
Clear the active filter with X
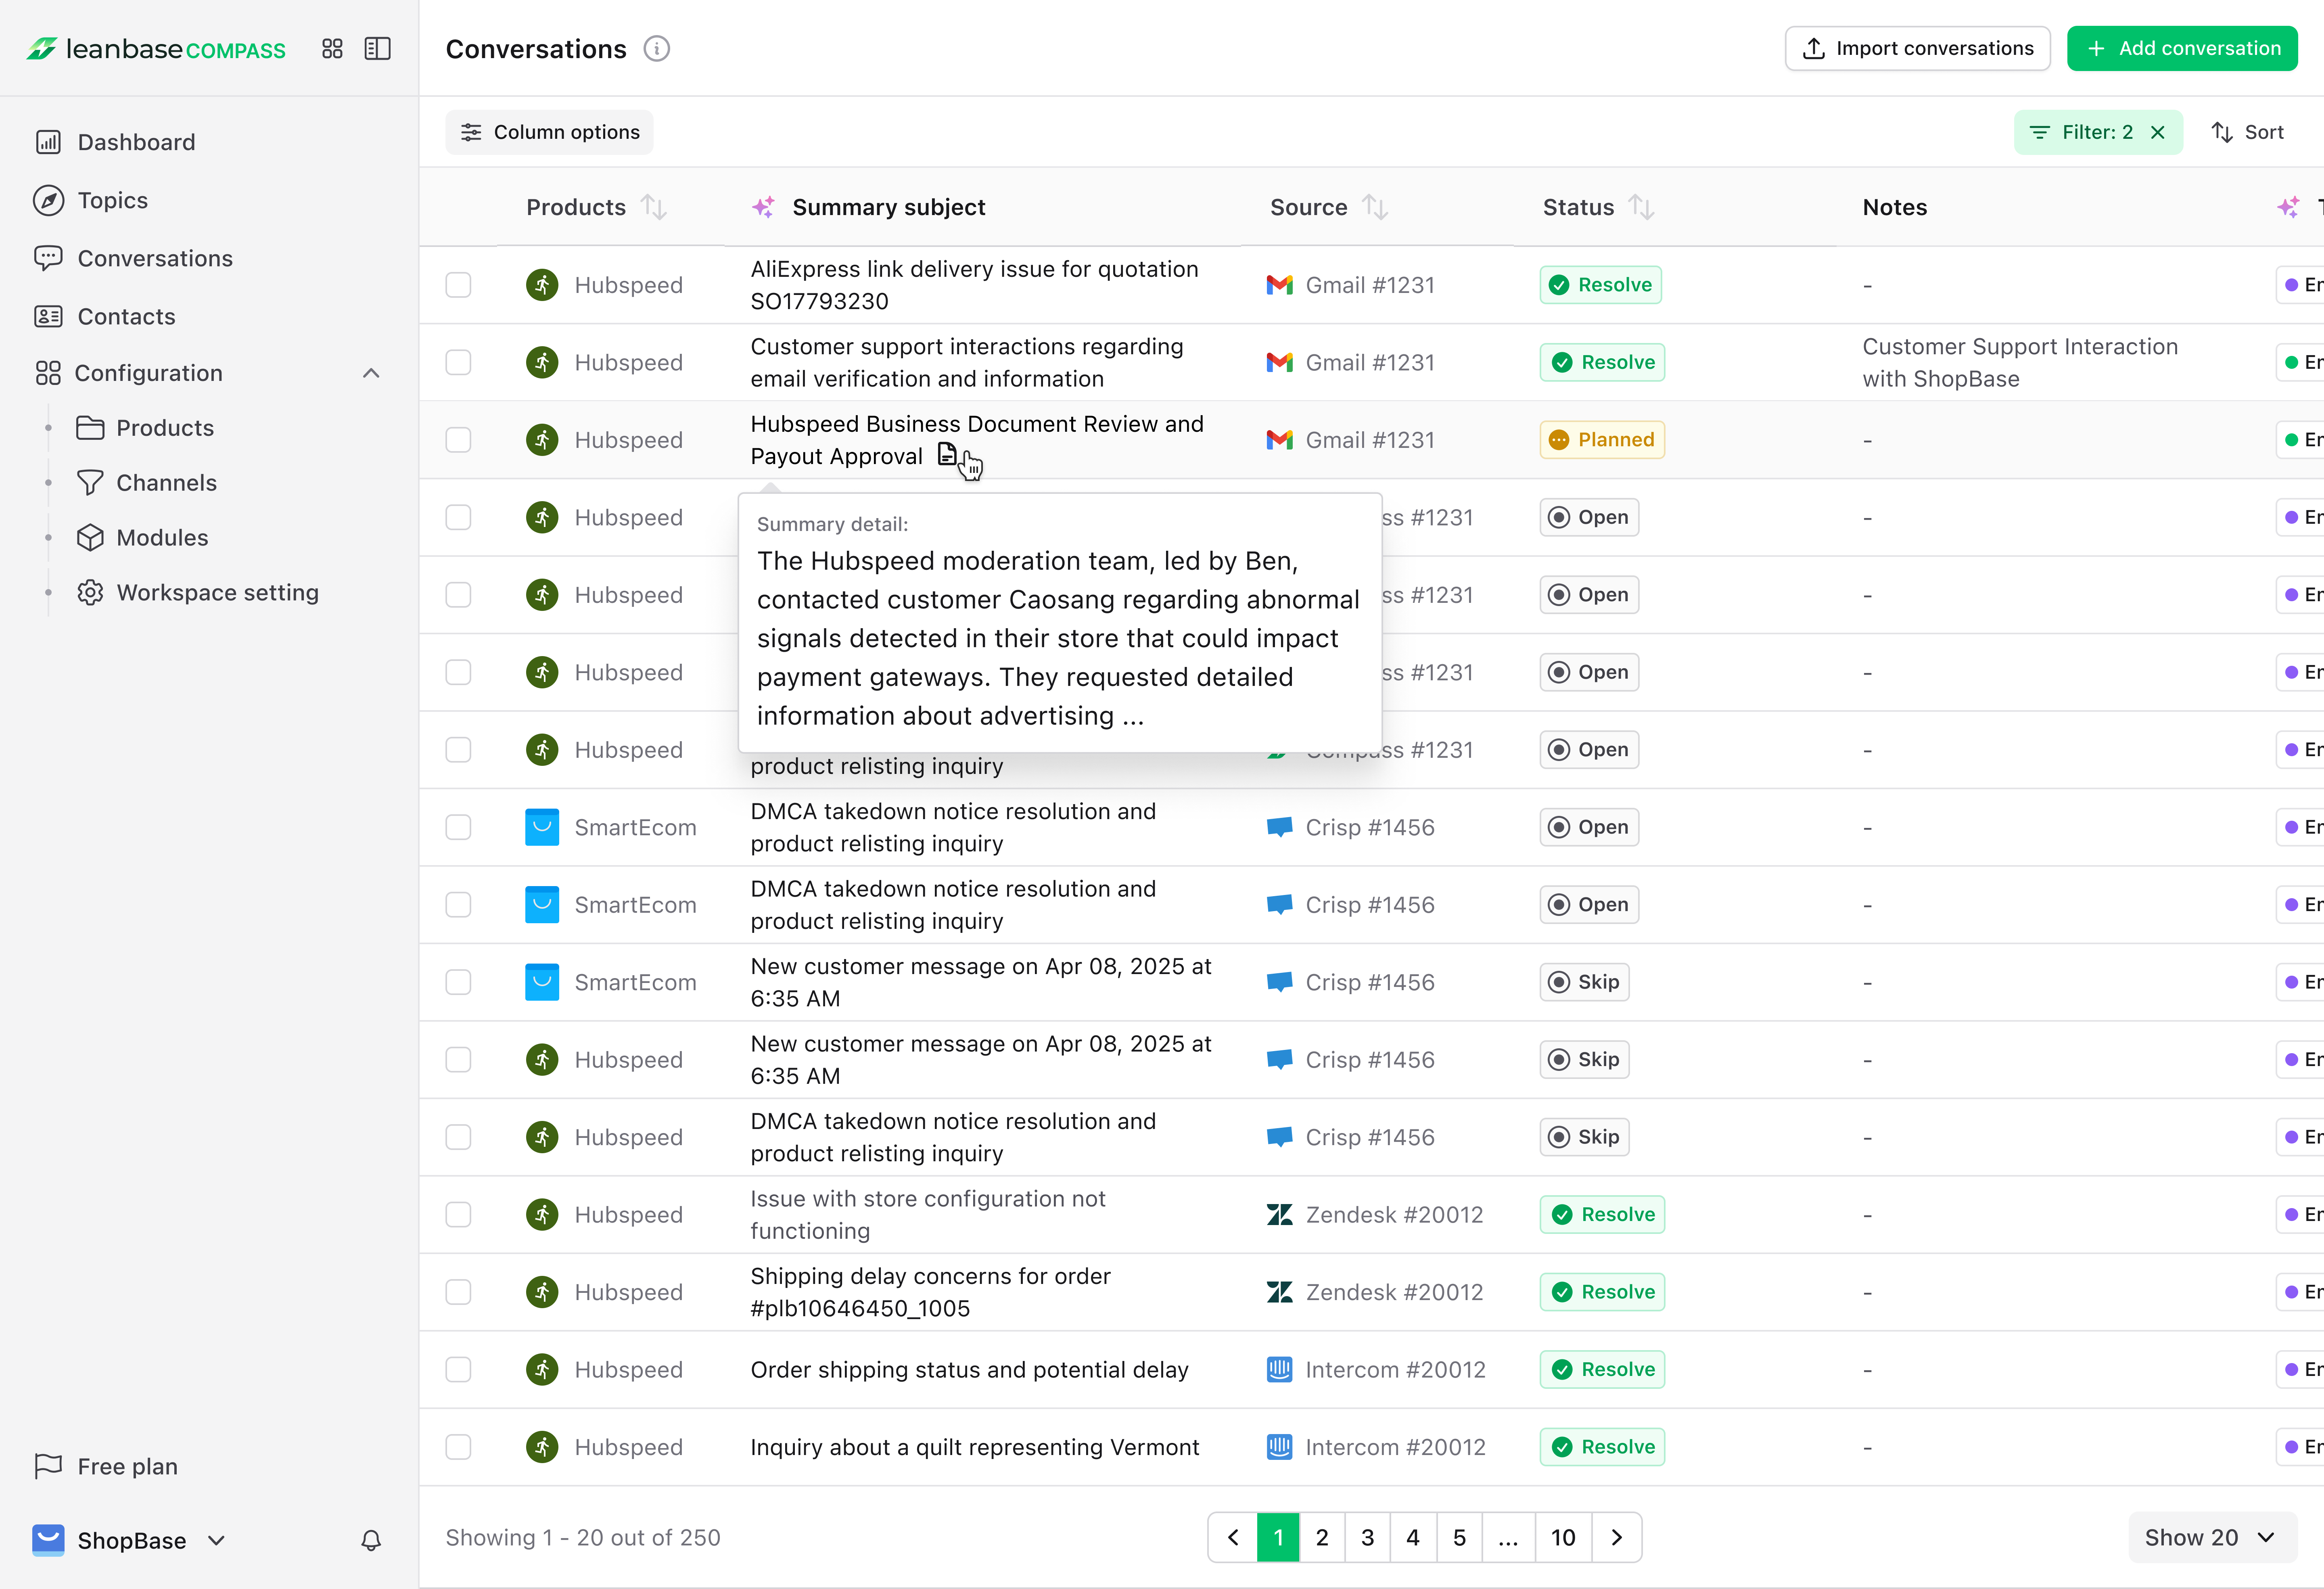point(2158,132)
